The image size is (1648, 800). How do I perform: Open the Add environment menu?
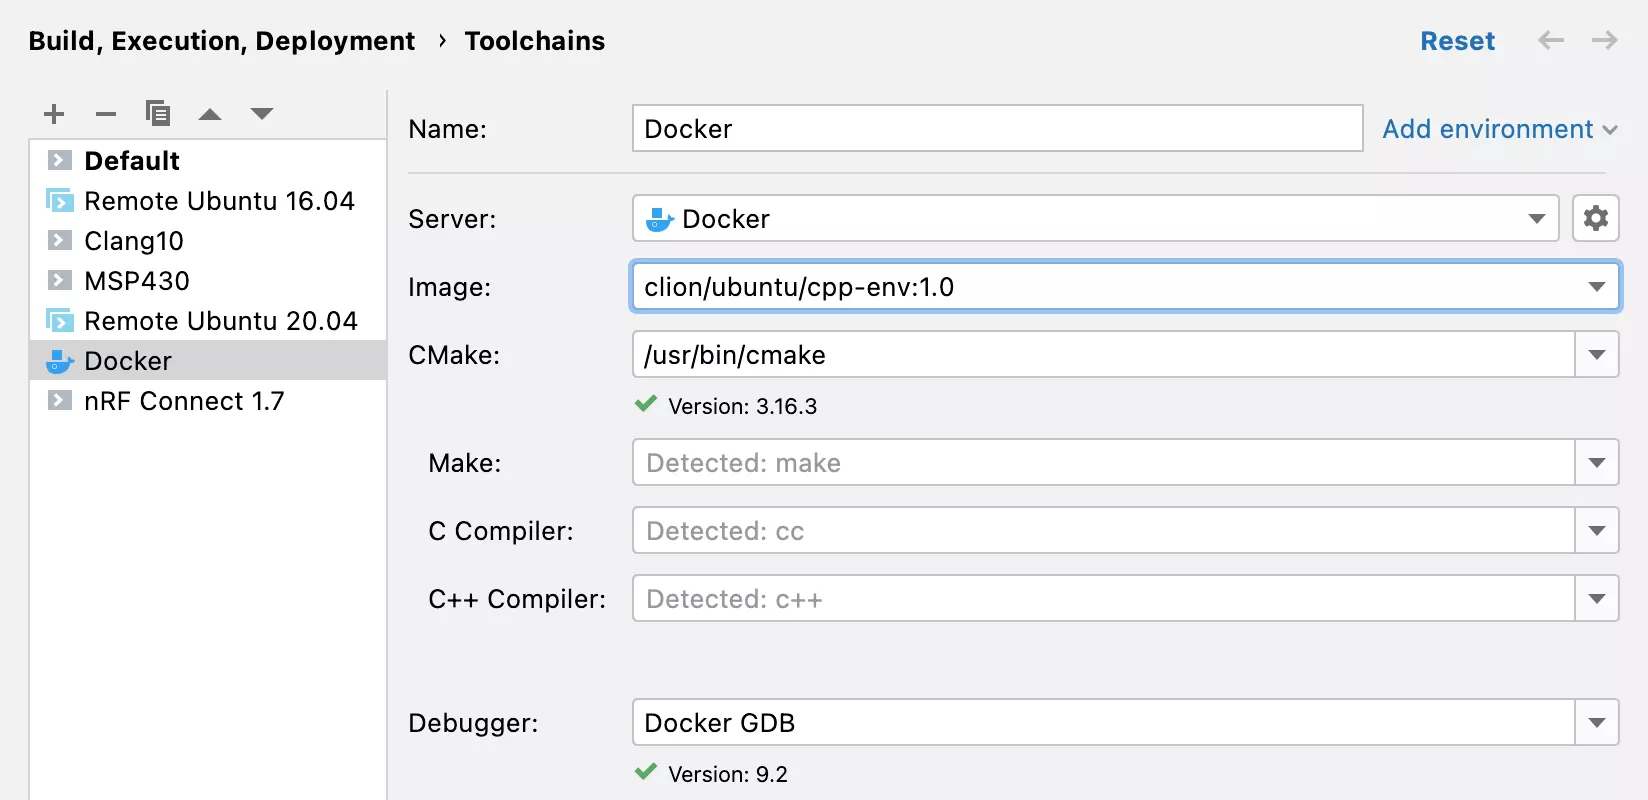pos(1499,129)
